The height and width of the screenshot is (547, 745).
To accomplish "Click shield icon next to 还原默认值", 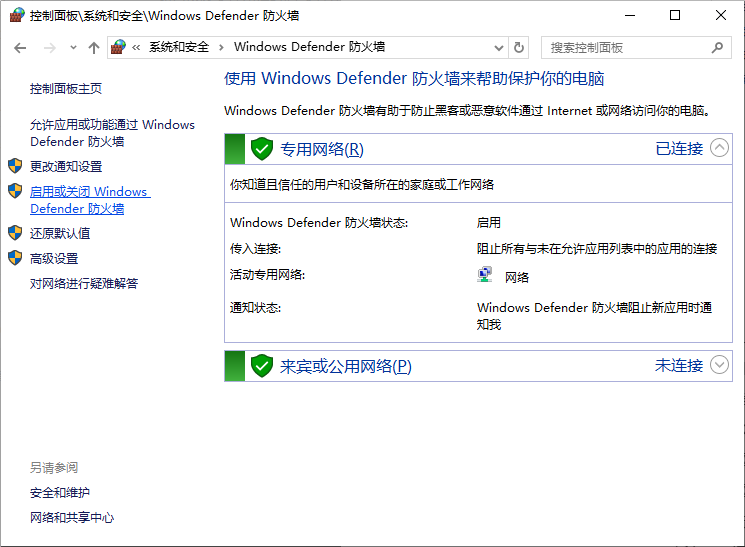I will [15, 233].
